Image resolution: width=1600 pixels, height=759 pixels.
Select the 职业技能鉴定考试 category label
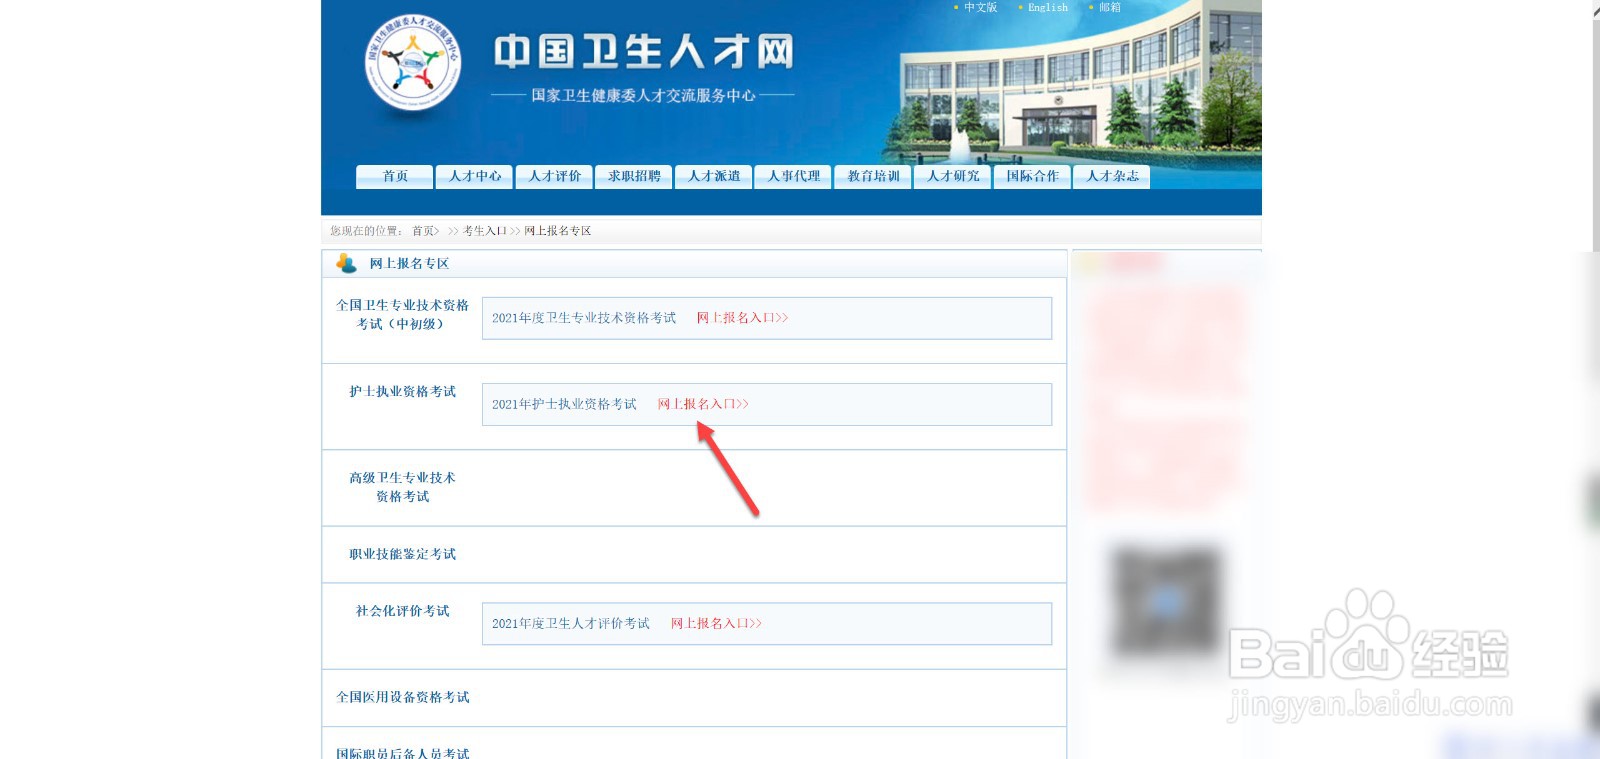point(402,554)
